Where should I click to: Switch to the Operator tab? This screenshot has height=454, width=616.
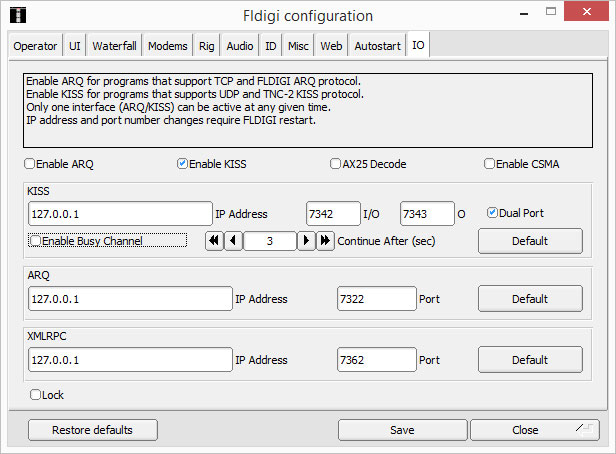tap(35, 46)
